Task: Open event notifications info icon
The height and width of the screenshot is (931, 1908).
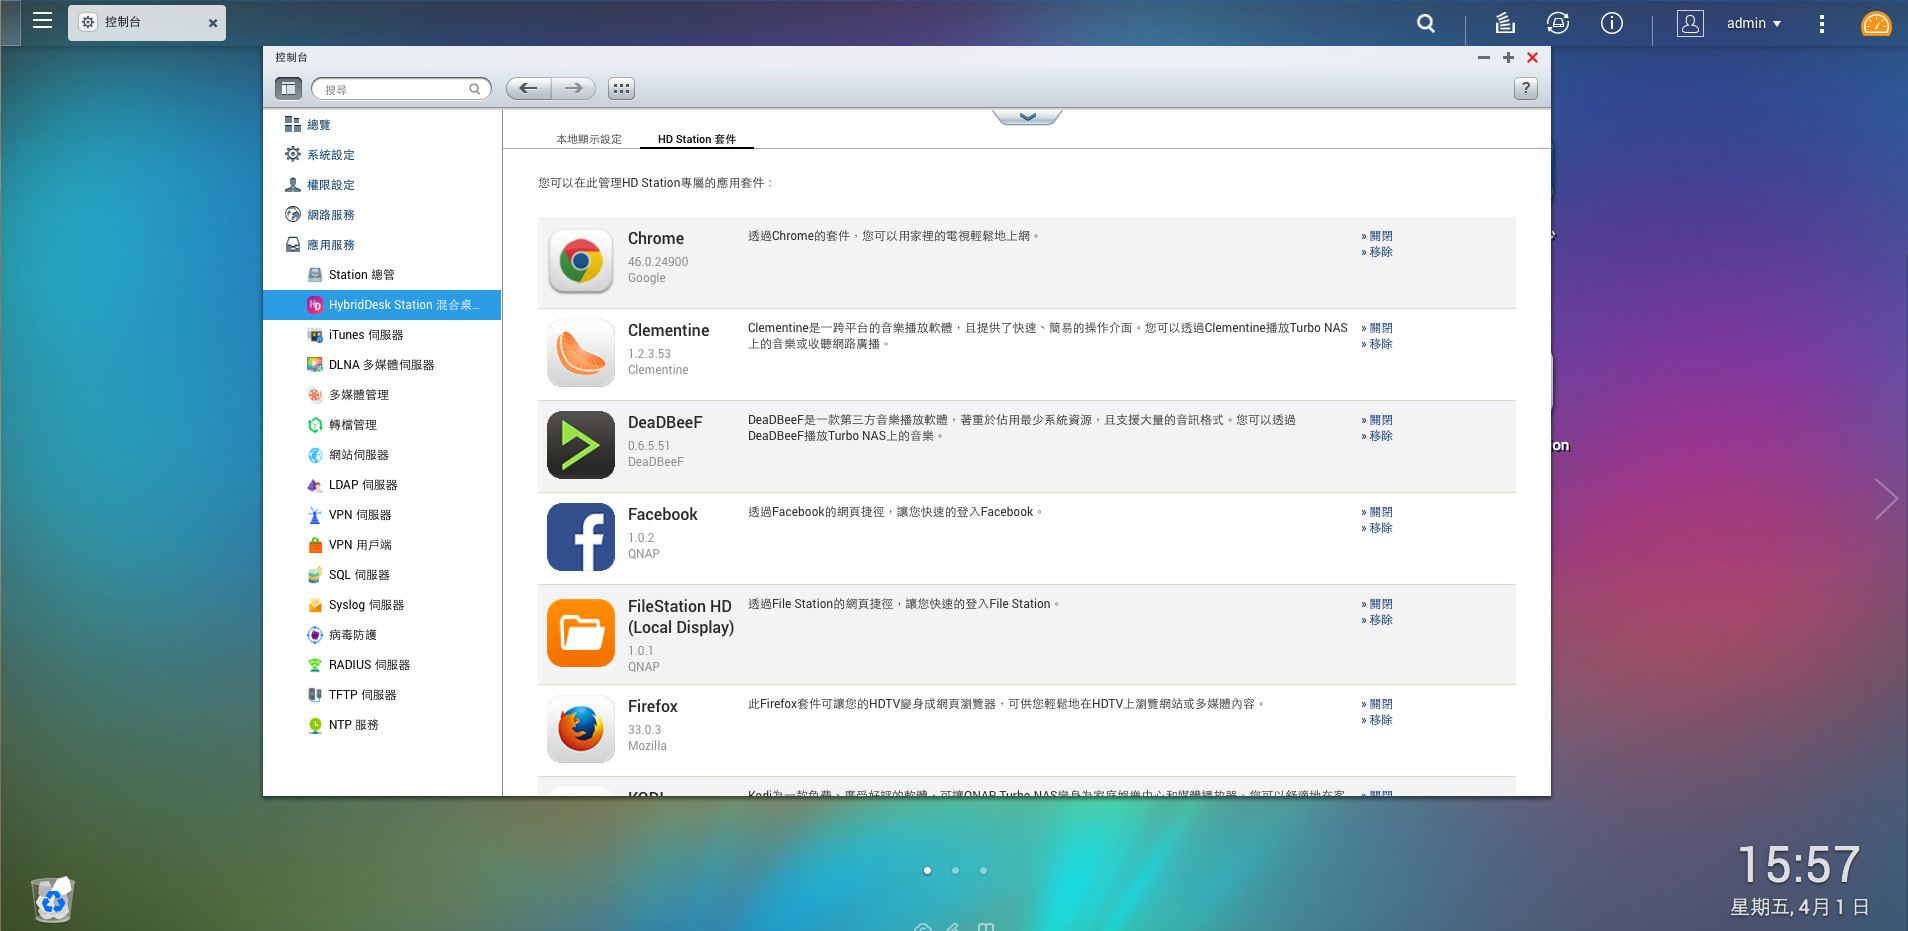Action: [x=1612, y=23]
